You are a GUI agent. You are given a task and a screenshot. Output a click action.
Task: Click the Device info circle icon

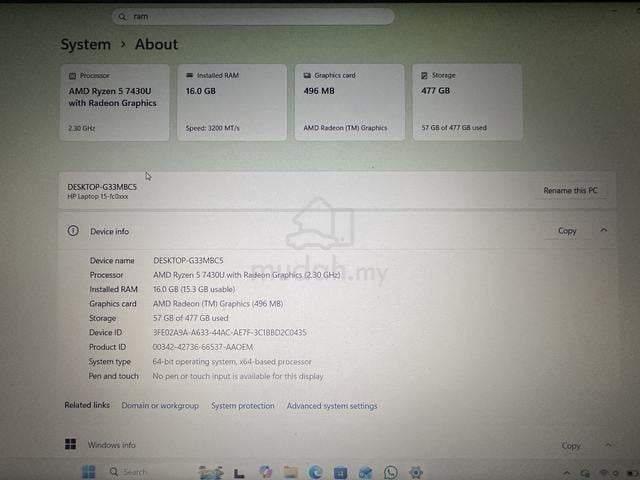coord(73,231)
